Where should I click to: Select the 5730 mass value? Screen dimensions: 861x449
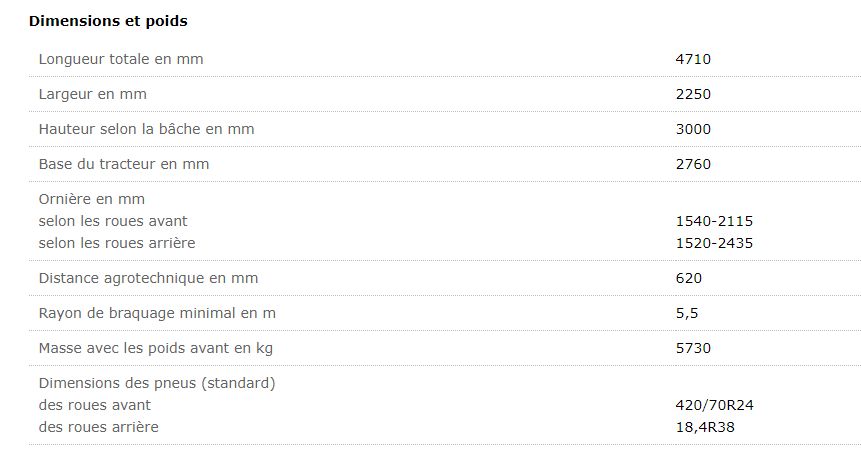[x=693, y=348]
